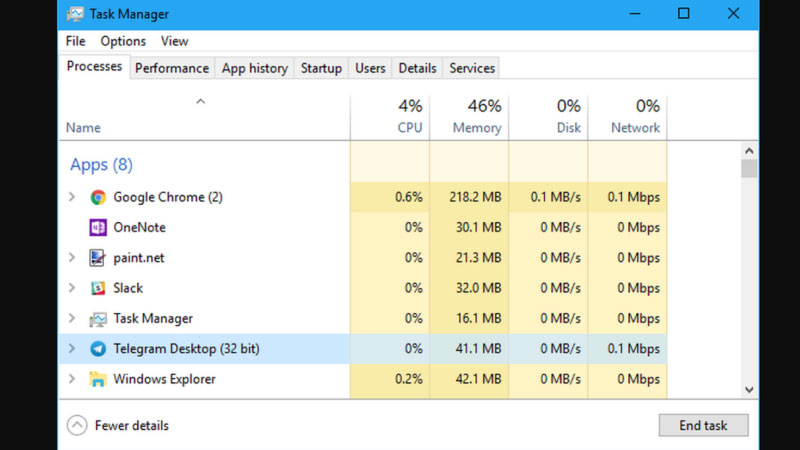
Task: Select the Google Chrome (2) row name
Action: pos(168,197)
